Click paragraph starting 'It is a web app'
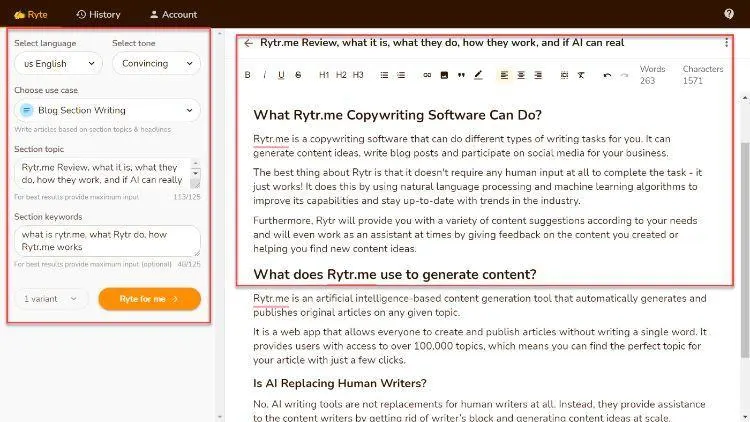Image resolution: width=750 pixels, height=422 pixels. tap(480, 346)
